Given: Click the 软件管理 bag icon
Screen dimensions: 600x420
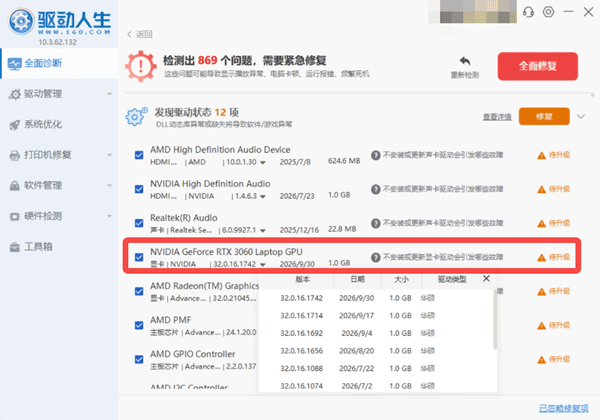Looking at the screenshot, I should [x=15, y=186].
